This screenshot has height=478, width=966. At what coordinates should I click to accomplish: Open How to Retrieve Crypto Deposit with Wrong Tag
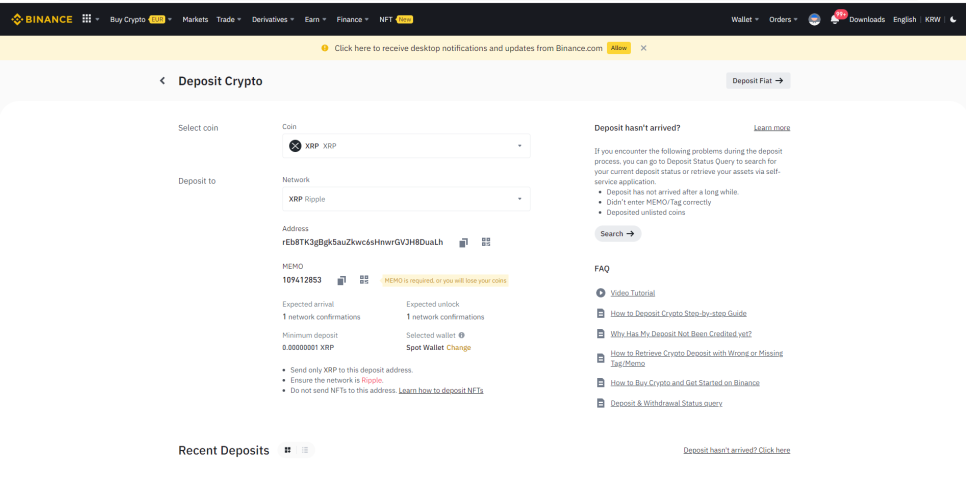(x=697, y=358)
